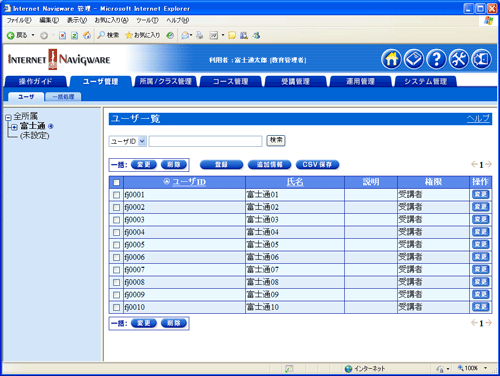The width and height of the screenshot is (500, 376).
Task: Check the box for user fj0009
Action: [116, 295]
